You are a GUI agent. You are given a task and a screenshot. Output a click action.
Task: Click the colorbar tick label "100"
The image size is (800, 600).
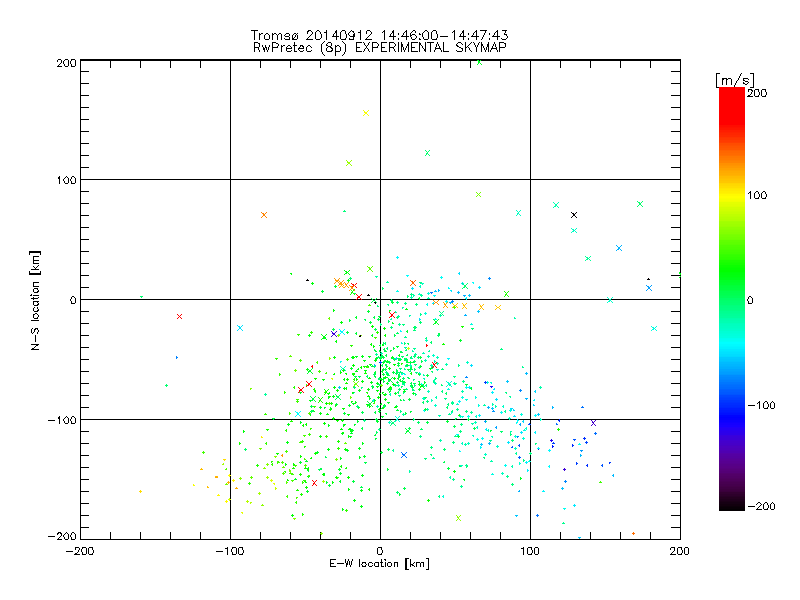(x=757, y=195)
